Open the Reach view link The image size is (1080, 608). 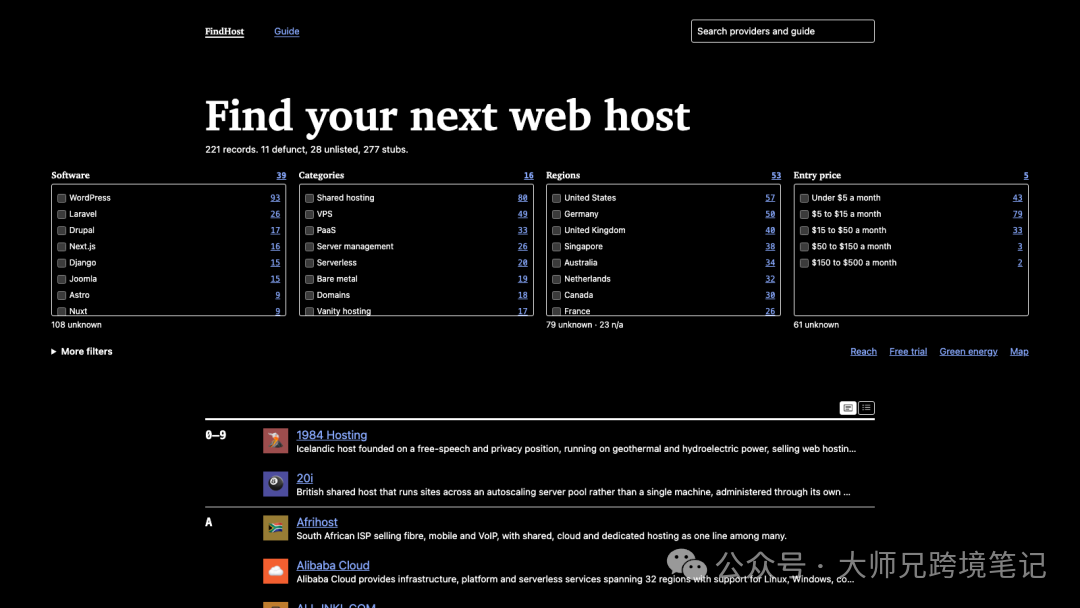pos(863,351)
